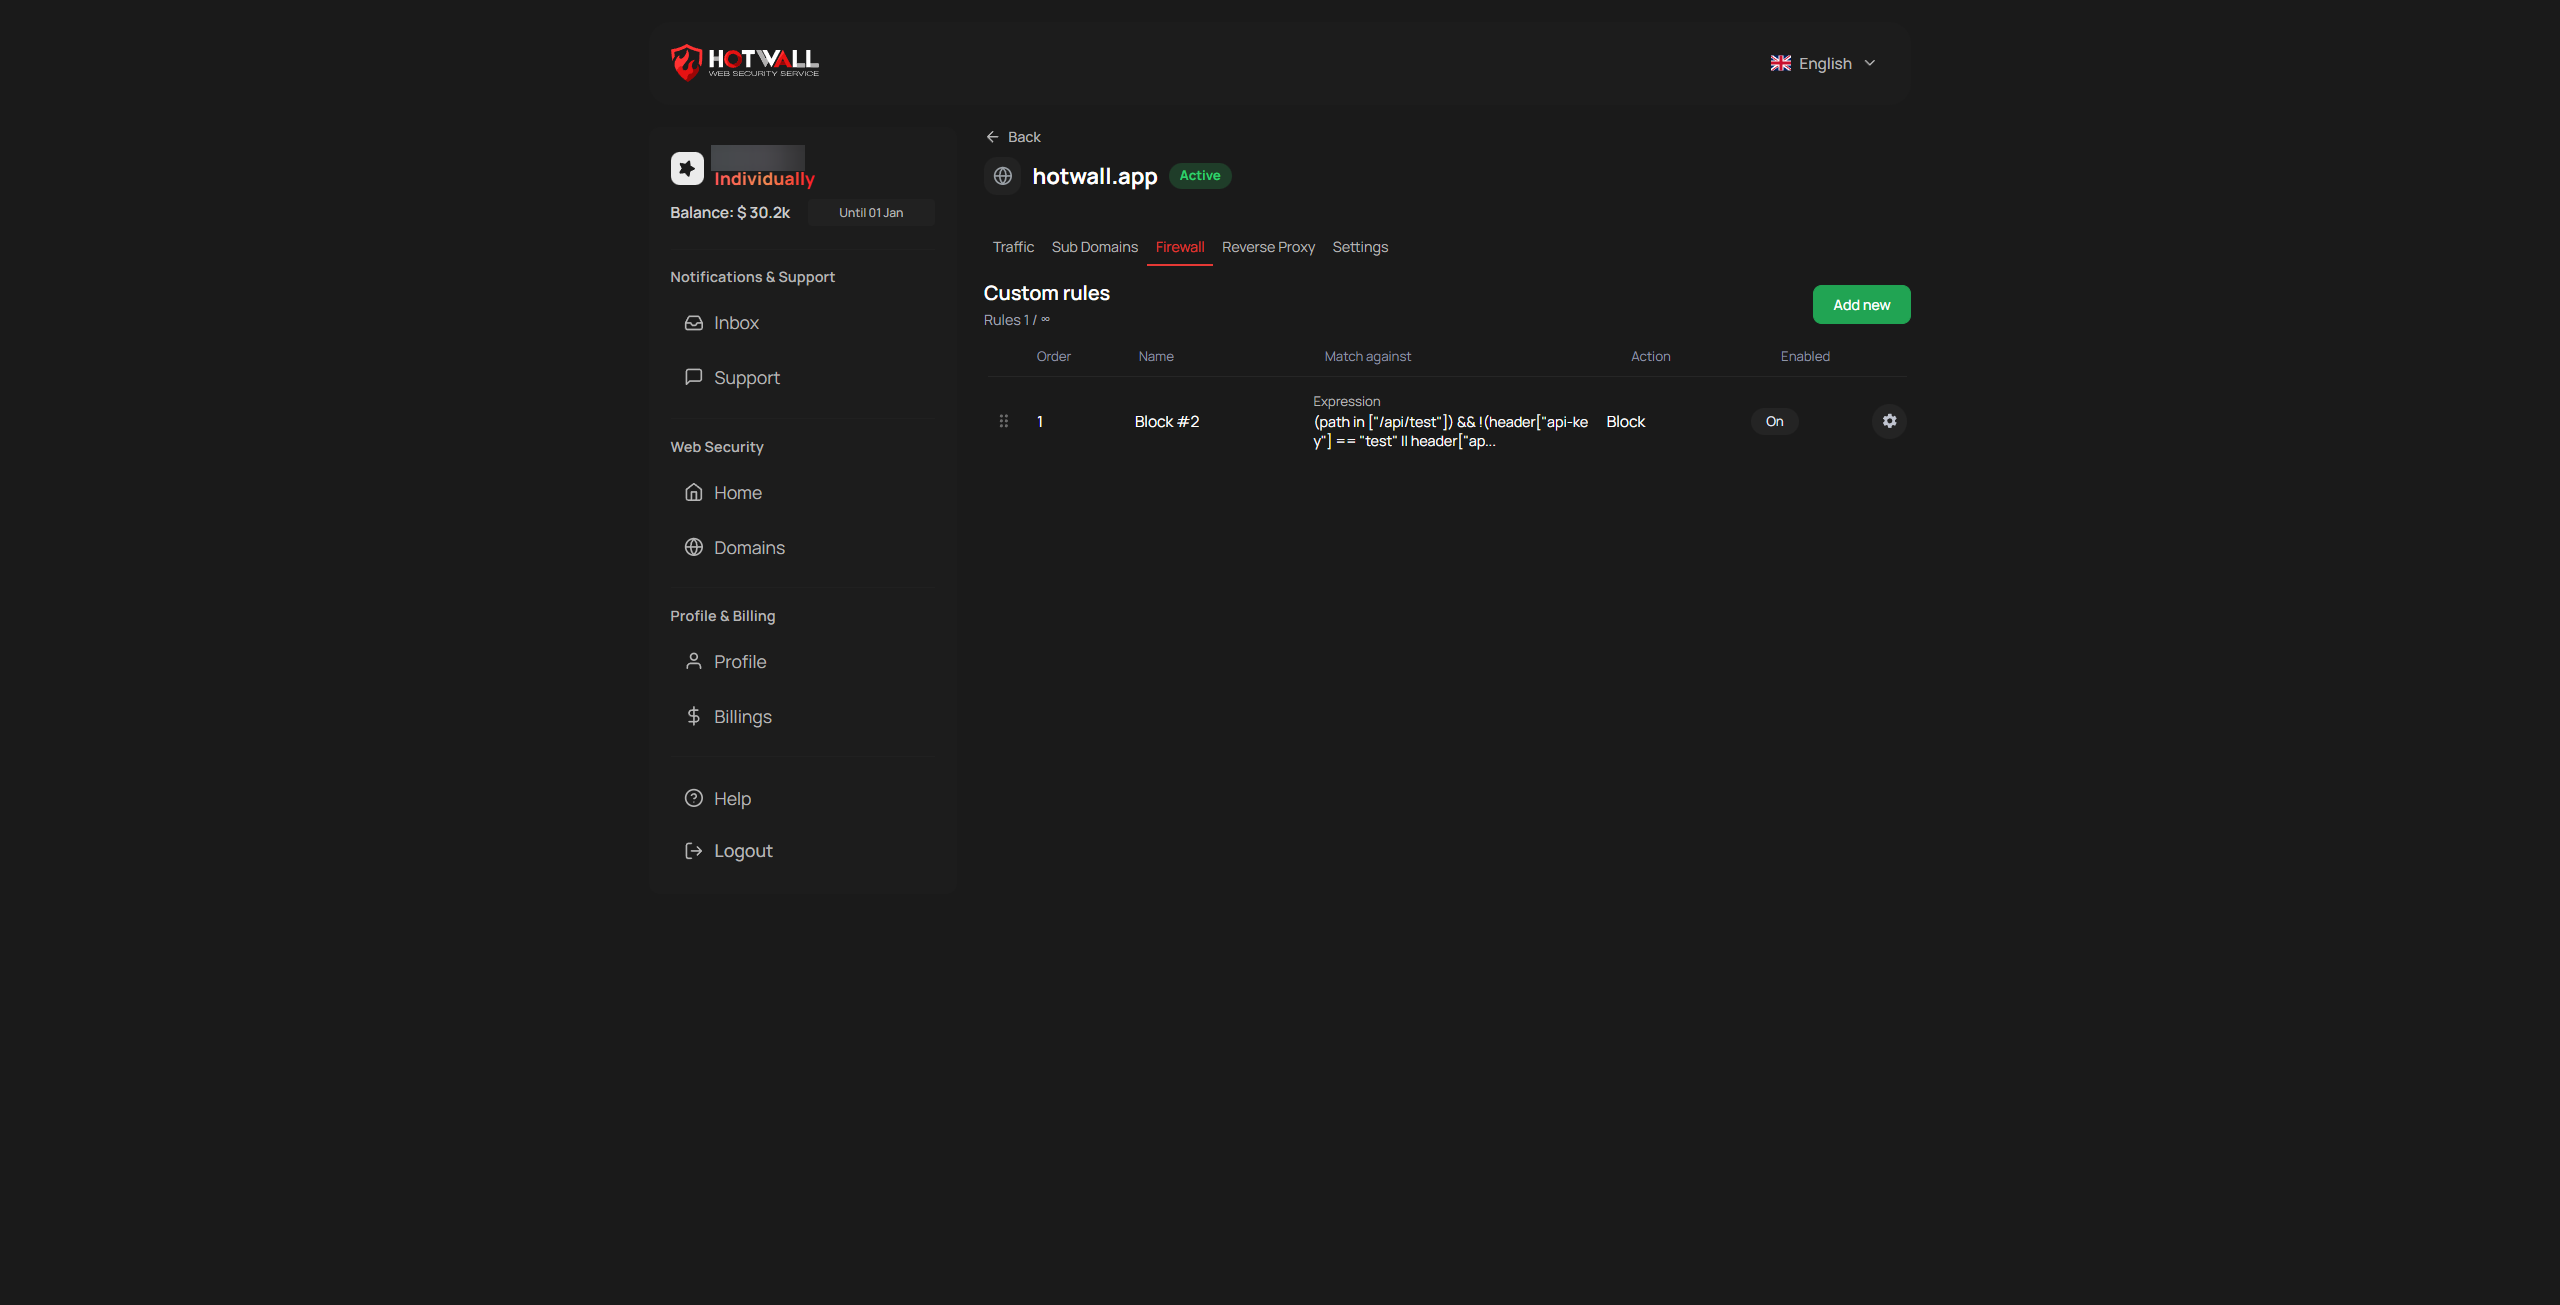
Task: Click the globe icon beside hotwall.app
Action: [x=1002, y=176]
